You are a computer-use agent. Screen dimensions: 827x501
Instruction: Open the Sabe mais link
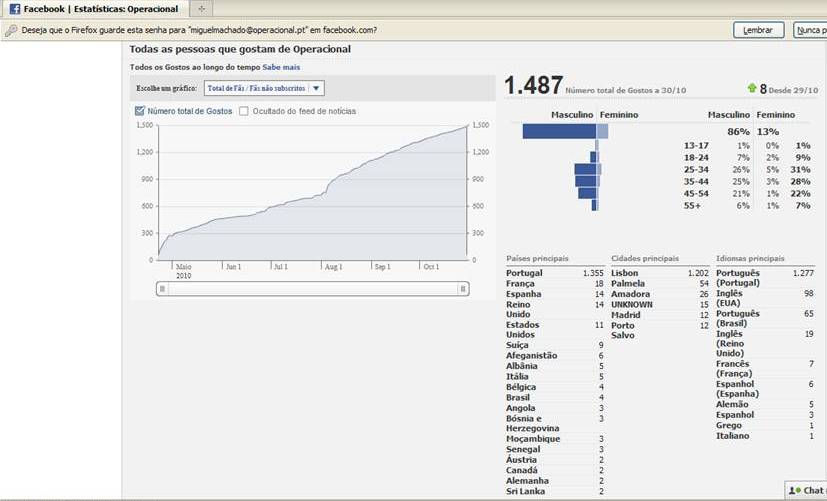tap(281, 67)
